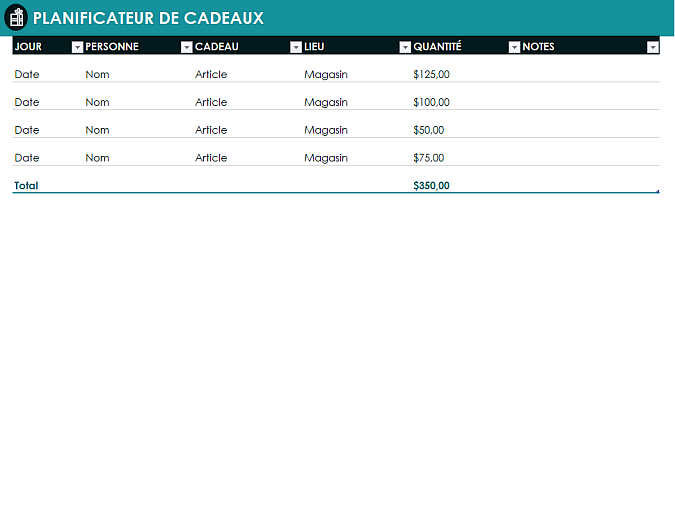Expand the LIEU column filter arrow

404,47
